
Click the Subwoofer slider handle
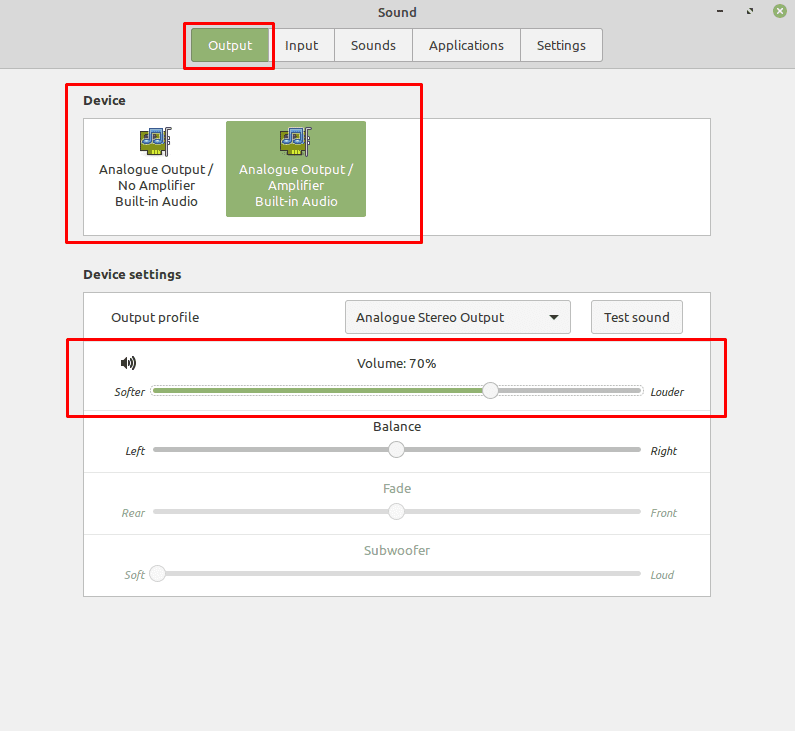[158, 574]
